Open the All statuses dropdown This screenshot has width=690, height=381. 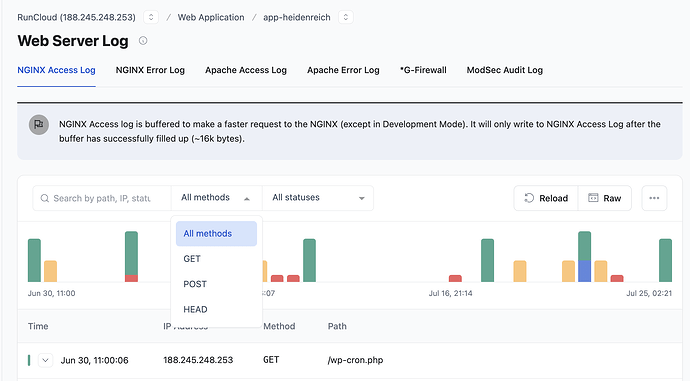318,198
